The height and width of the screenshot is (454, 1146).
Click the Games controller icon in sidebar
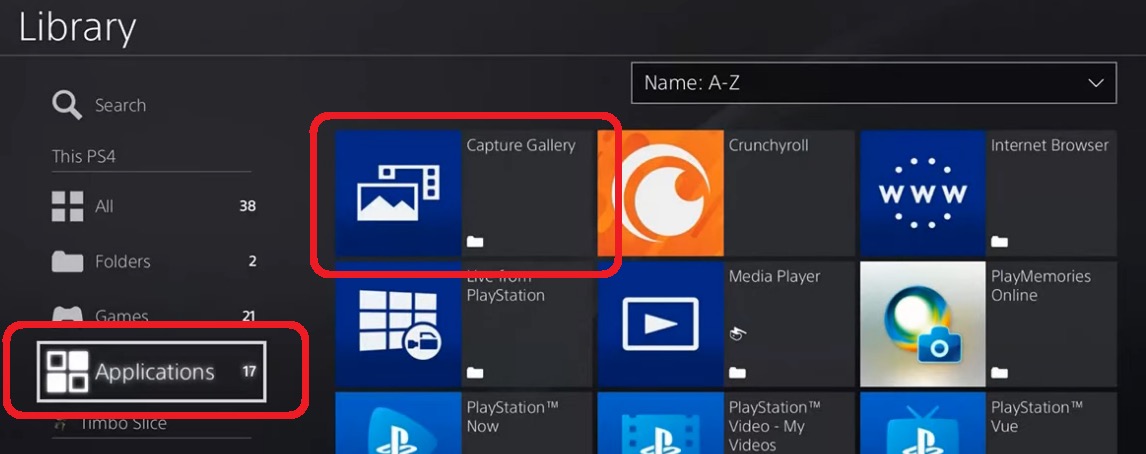pos(67,314)
